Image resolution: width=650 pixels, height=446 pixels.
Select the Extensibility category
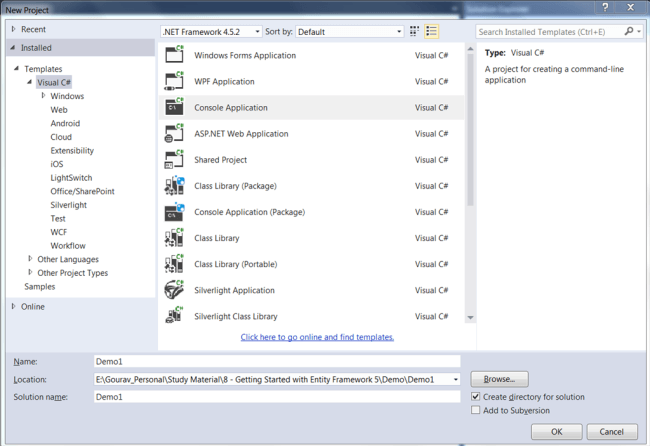(x=72, y=150)
